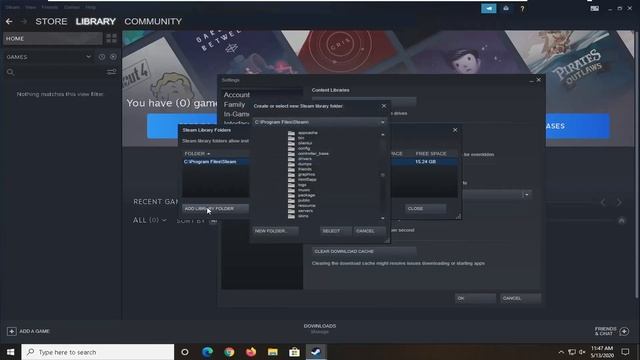Open the dropdown arrow in Settings downloads panel
Image resolution: width=640 pixels, height=360 pixels.
tap(527, 195)
